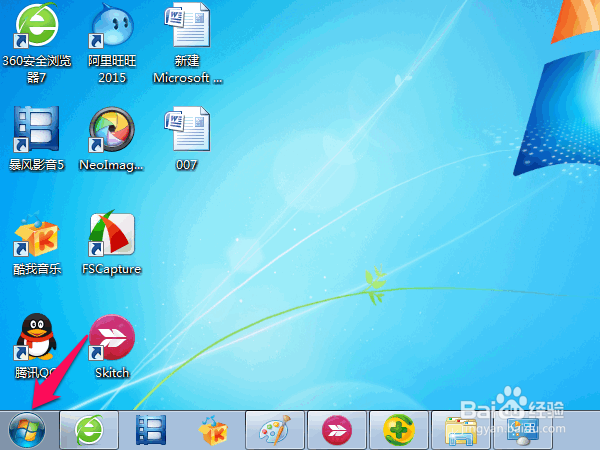
Task: Switch to the Paint palette taskbar button
Action: coord(275,430)
